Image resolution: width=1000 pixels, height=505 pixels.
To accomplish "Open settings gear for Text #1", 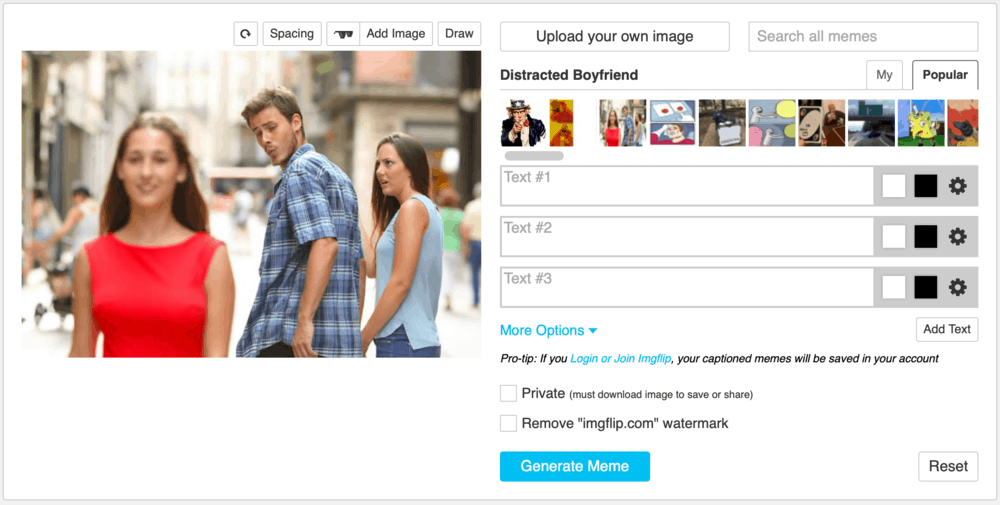I will (957, 186).
